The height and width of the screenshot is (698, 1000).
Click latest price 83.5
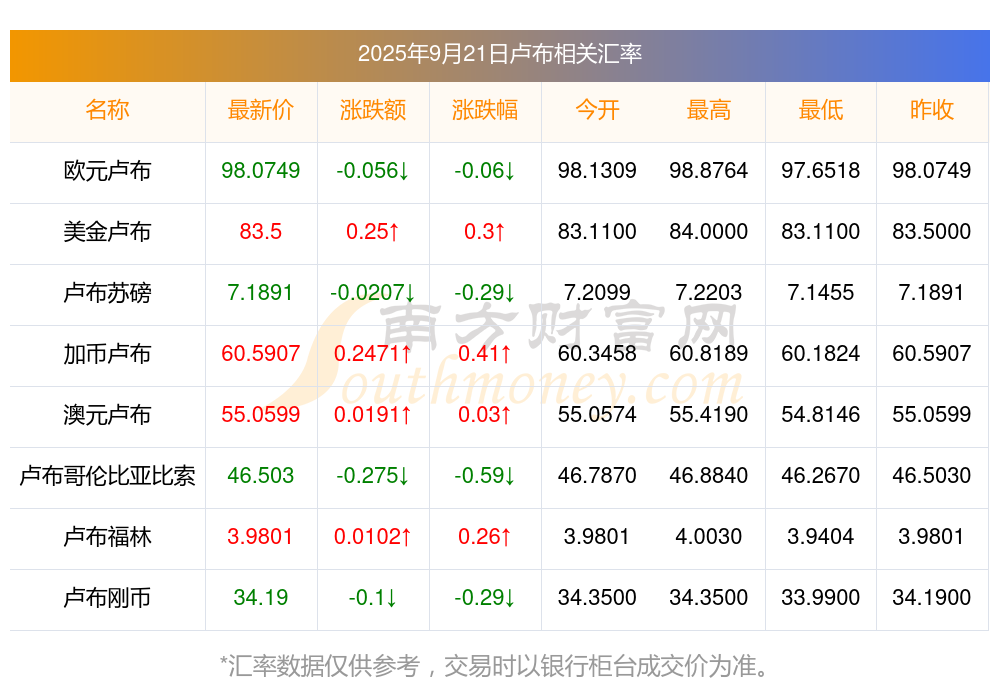pos(261,231)
